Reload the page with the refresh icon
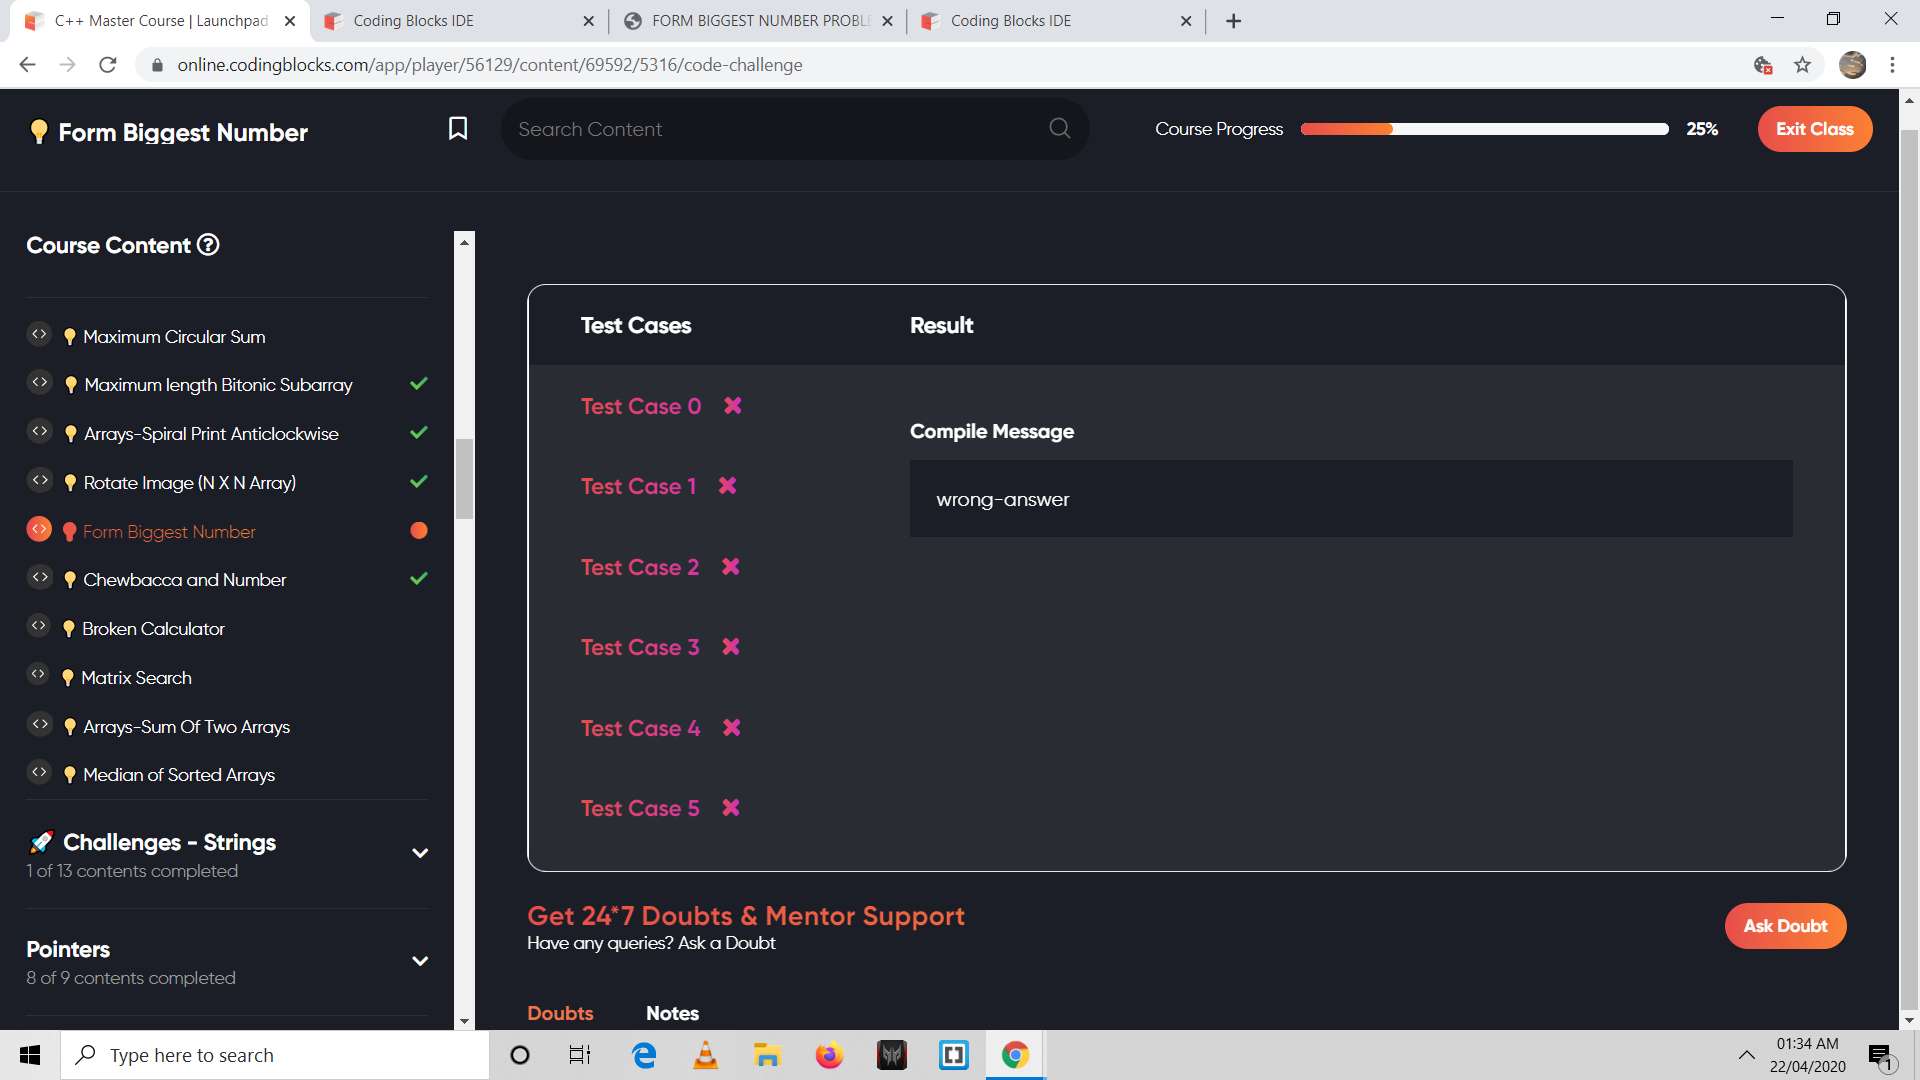The image size is (1920, 1080). tap(108, 65)
